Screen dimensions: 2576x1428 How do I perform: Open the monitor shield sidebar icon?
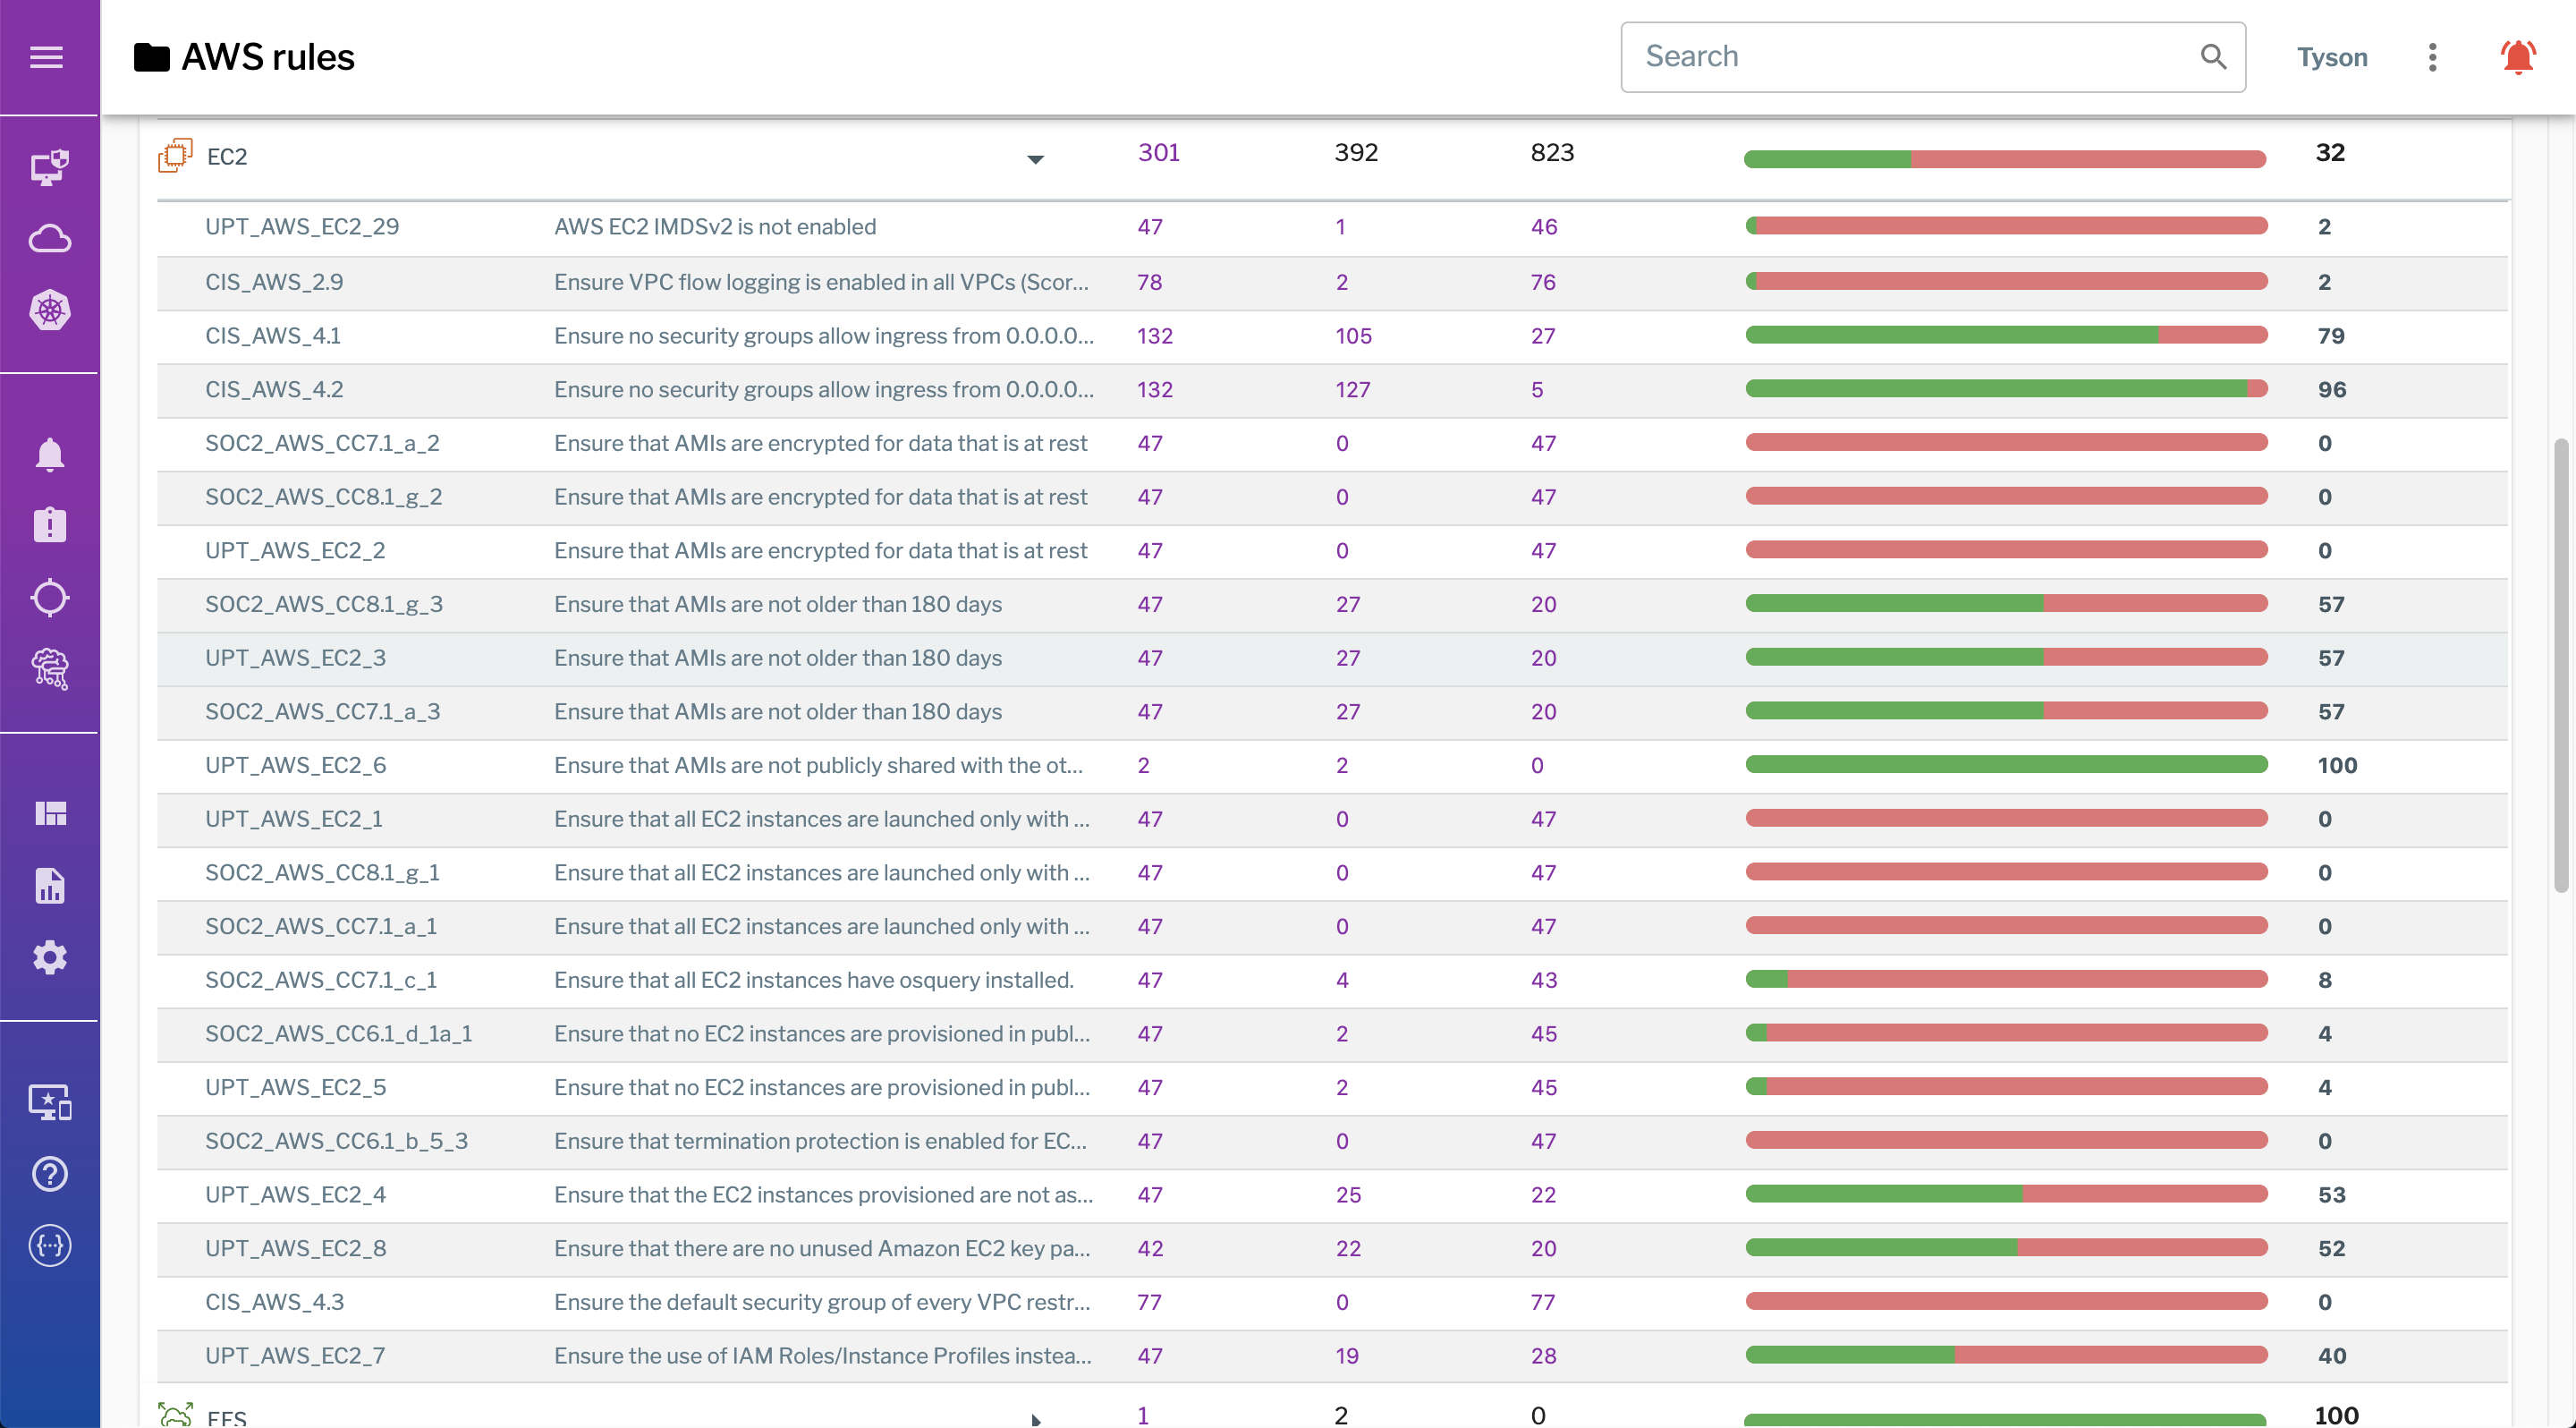49,167
